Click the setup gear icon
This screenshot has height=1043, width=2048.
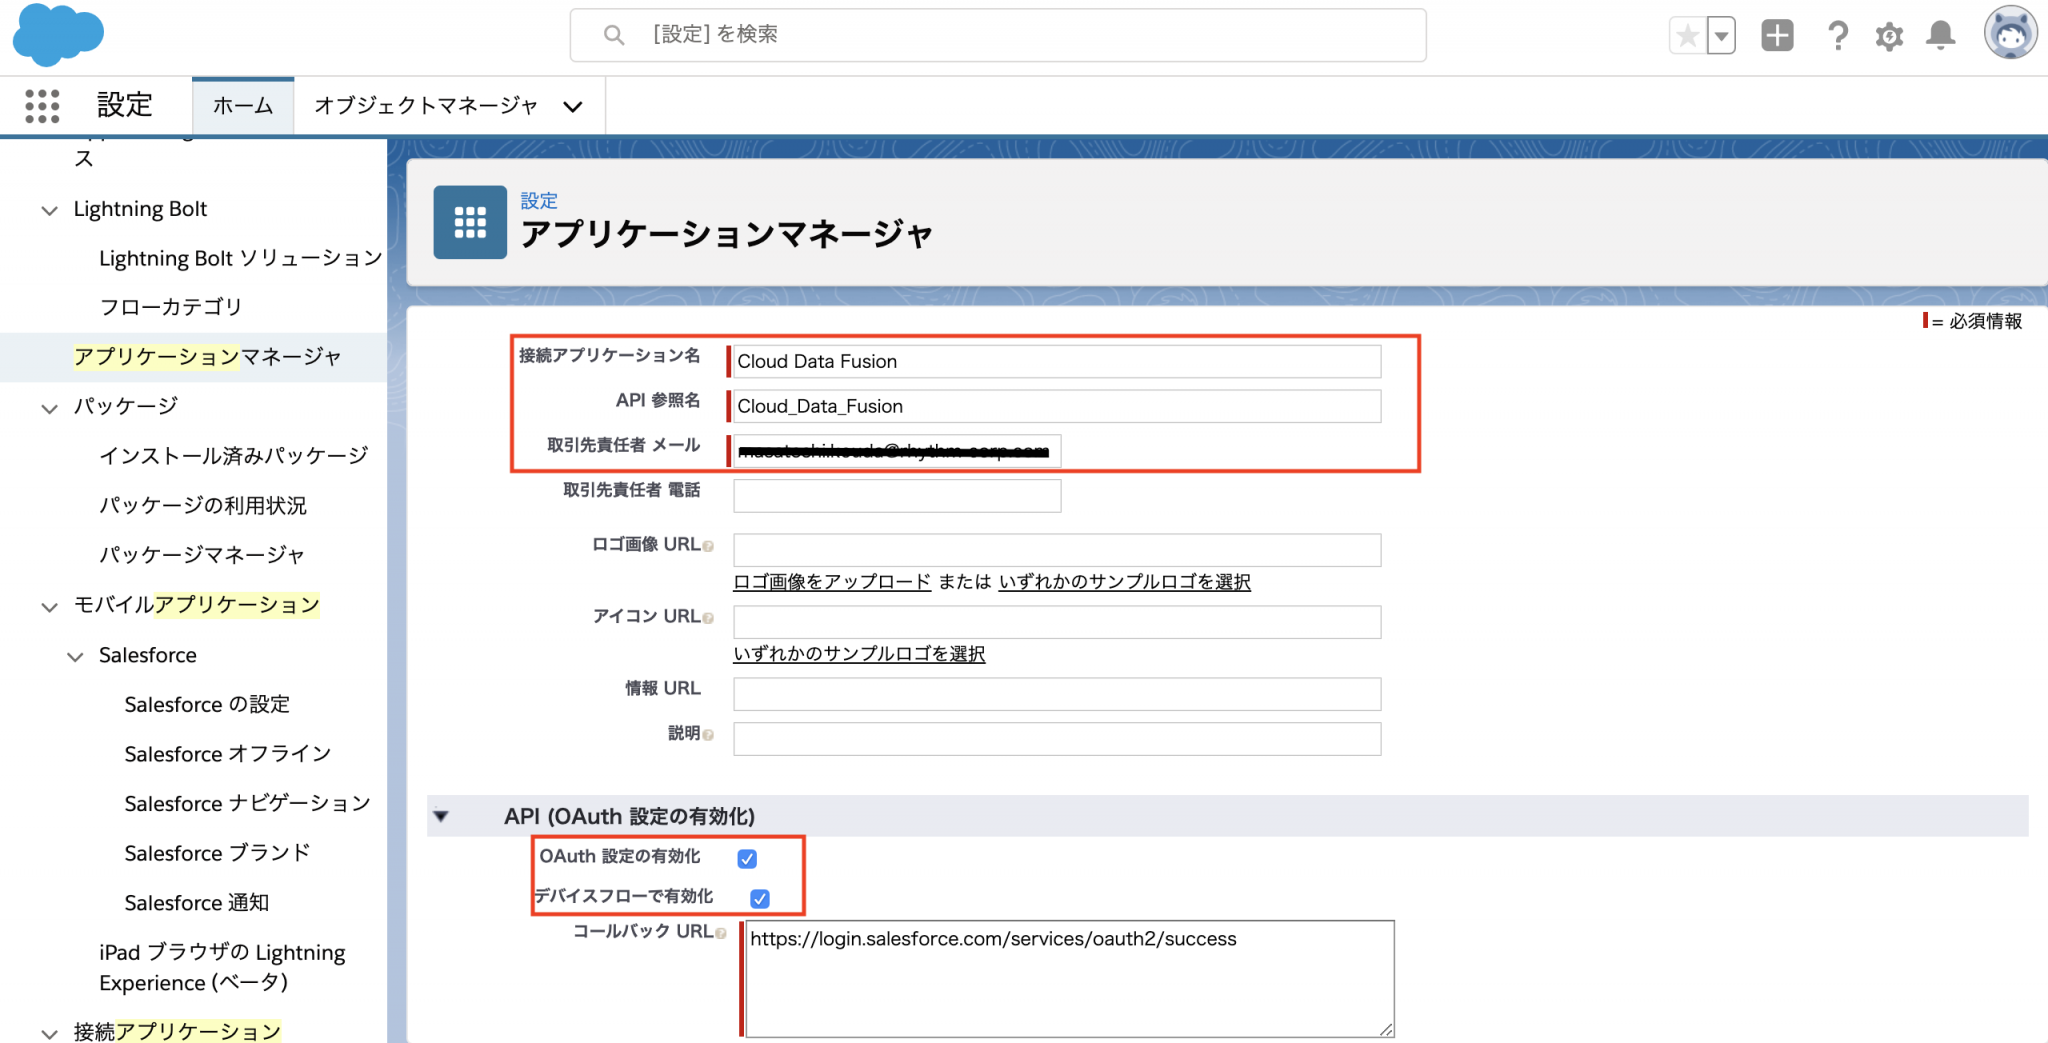[x=1889, y=37]
